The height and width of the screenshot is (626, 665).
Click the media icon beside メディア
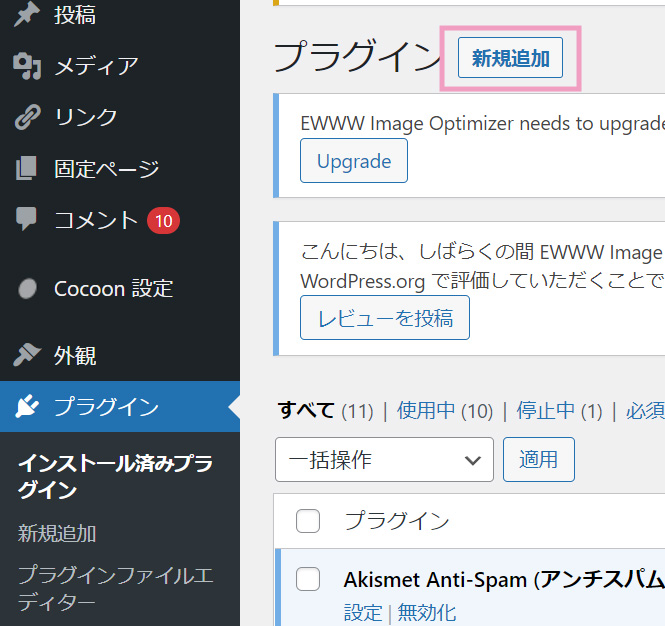coord(27,66)
